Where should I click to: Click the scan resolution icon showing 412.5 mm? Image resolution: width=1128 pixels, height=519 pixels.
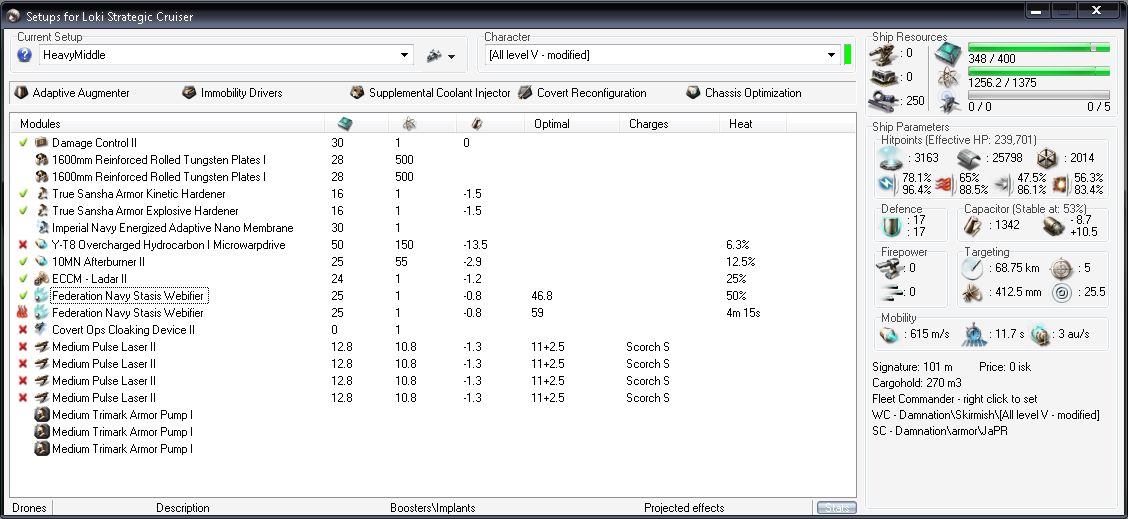(972, 292)
